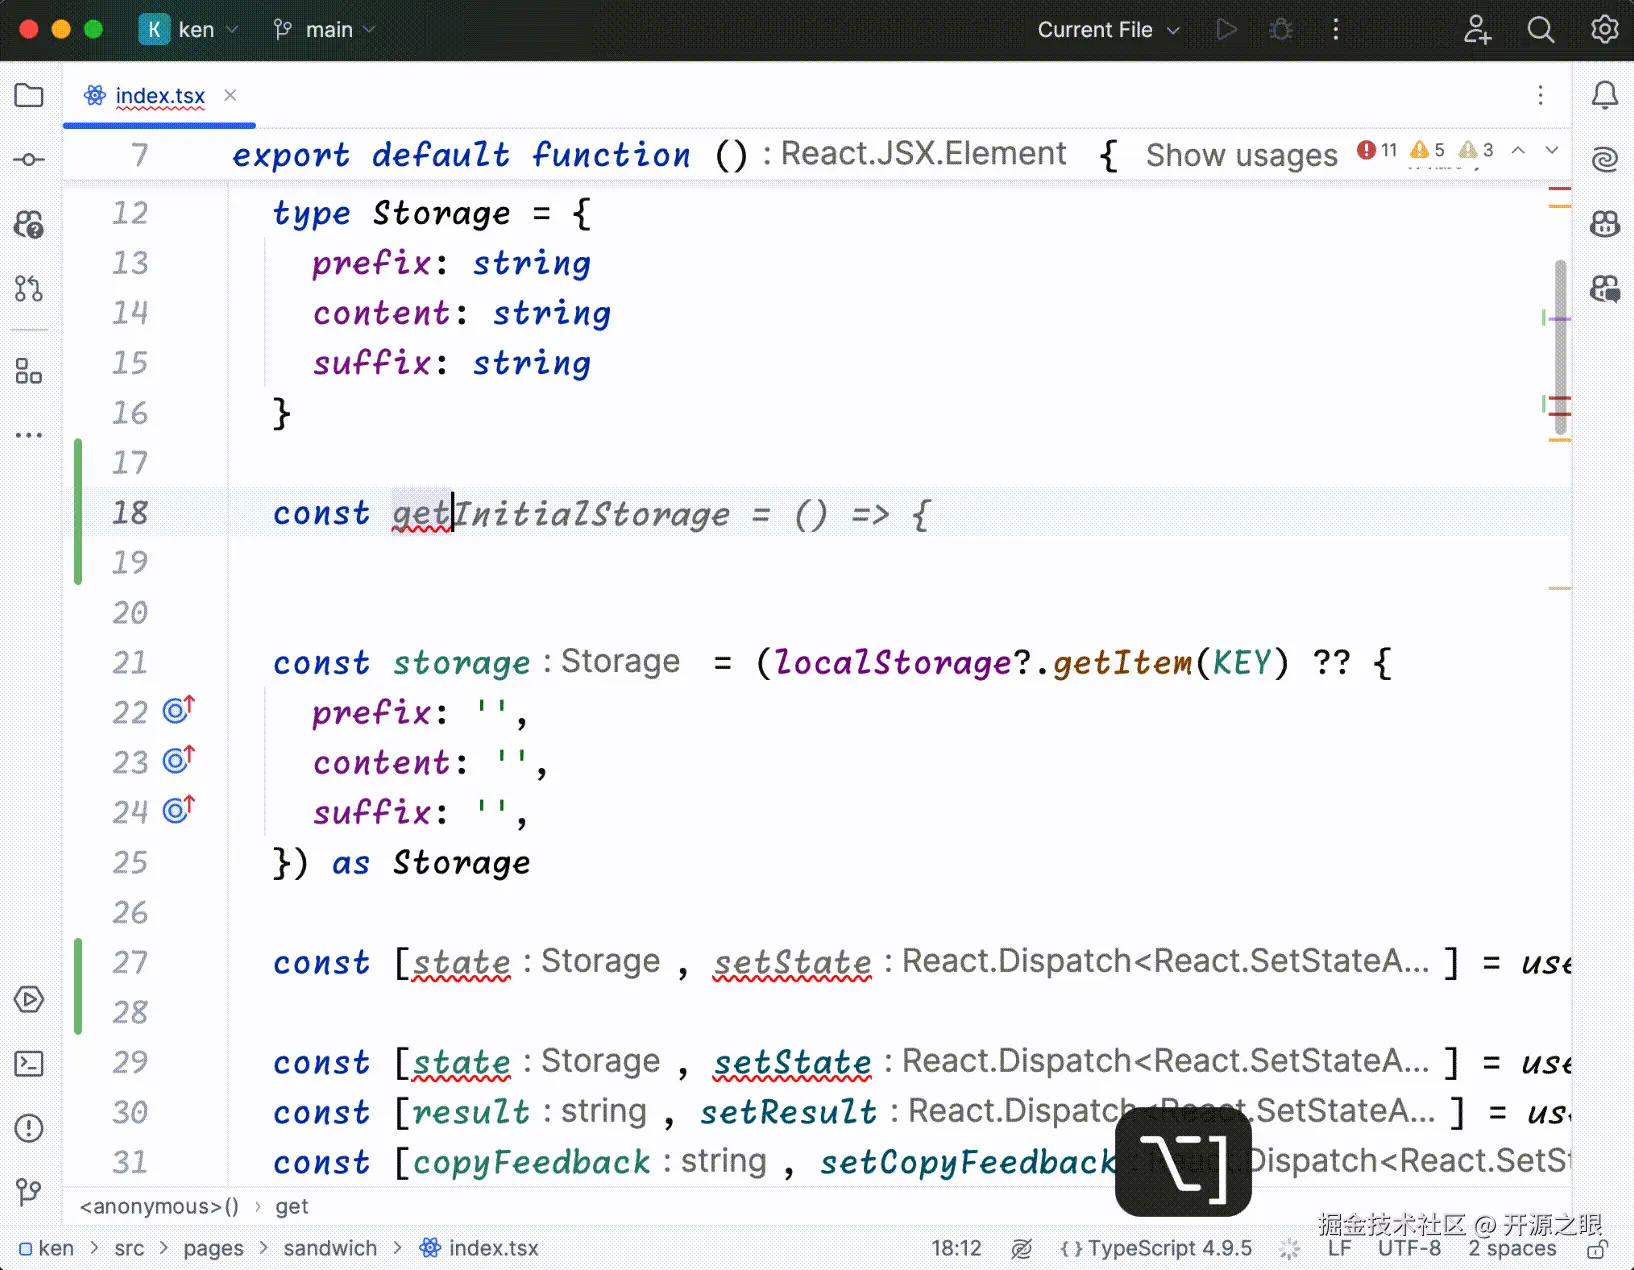Open Search Everywhere magnifier
Image resolution: width=1634 pixels, height=1270 pixels.
[1541, 30]
